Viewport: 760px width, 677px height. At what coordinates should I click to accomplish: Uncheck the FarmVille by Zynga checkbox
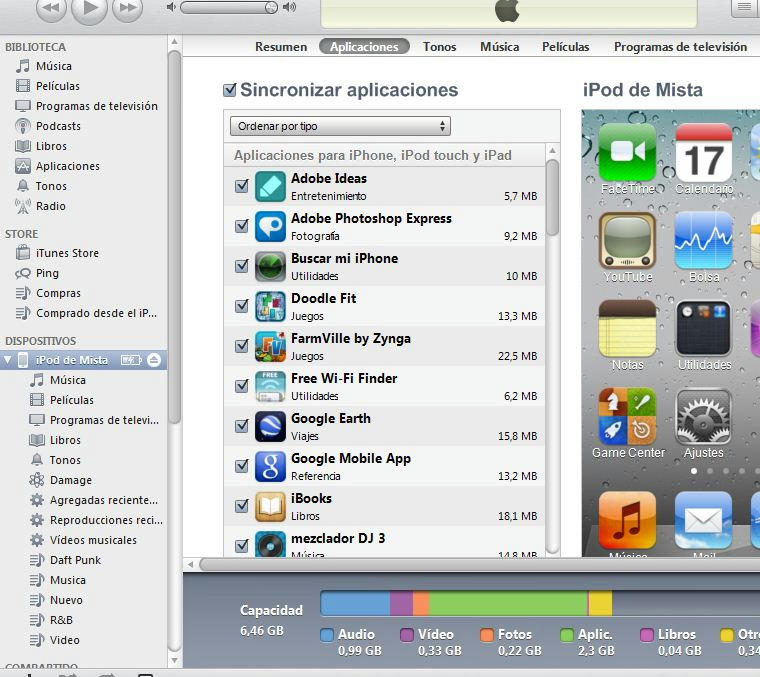pos(241,346)
